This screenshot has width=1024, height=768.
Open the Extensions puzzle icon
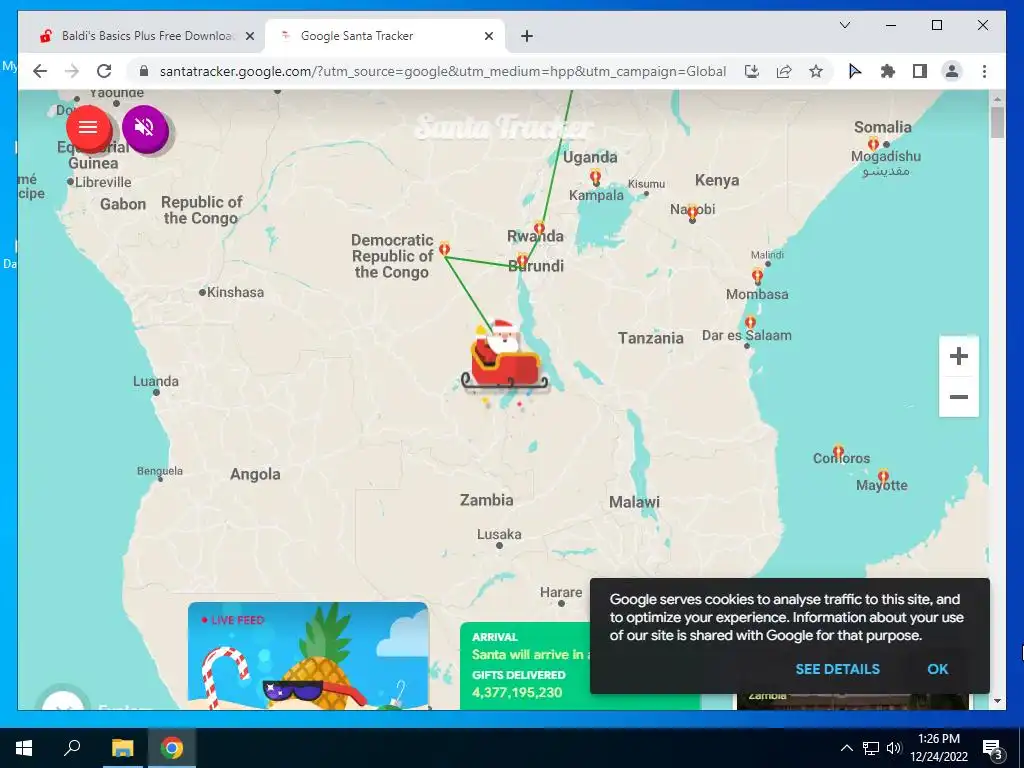click(x=887, y=71)
